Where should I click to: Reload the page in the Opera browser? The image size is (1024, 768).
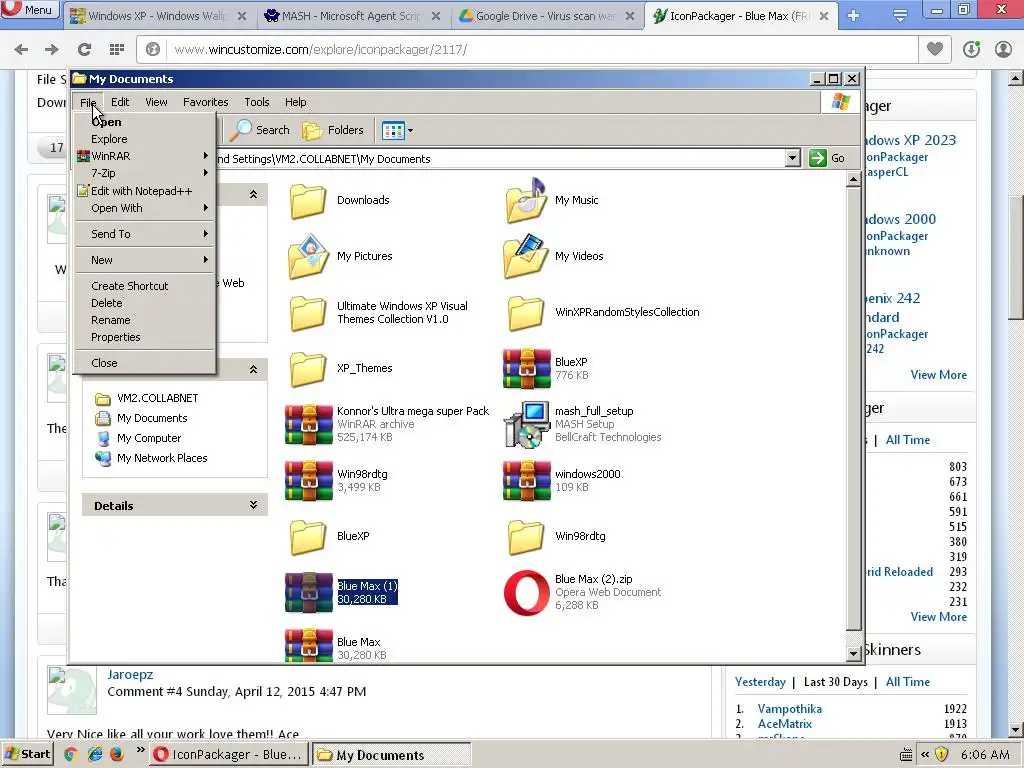(84, 49)
